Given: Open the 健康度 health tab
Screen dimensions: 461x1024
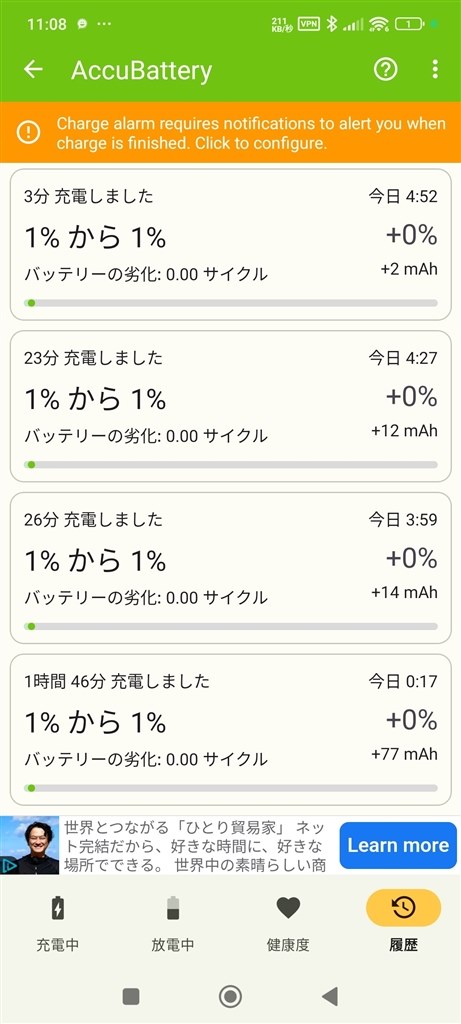Looking at the screenshot, I should 288,923.
